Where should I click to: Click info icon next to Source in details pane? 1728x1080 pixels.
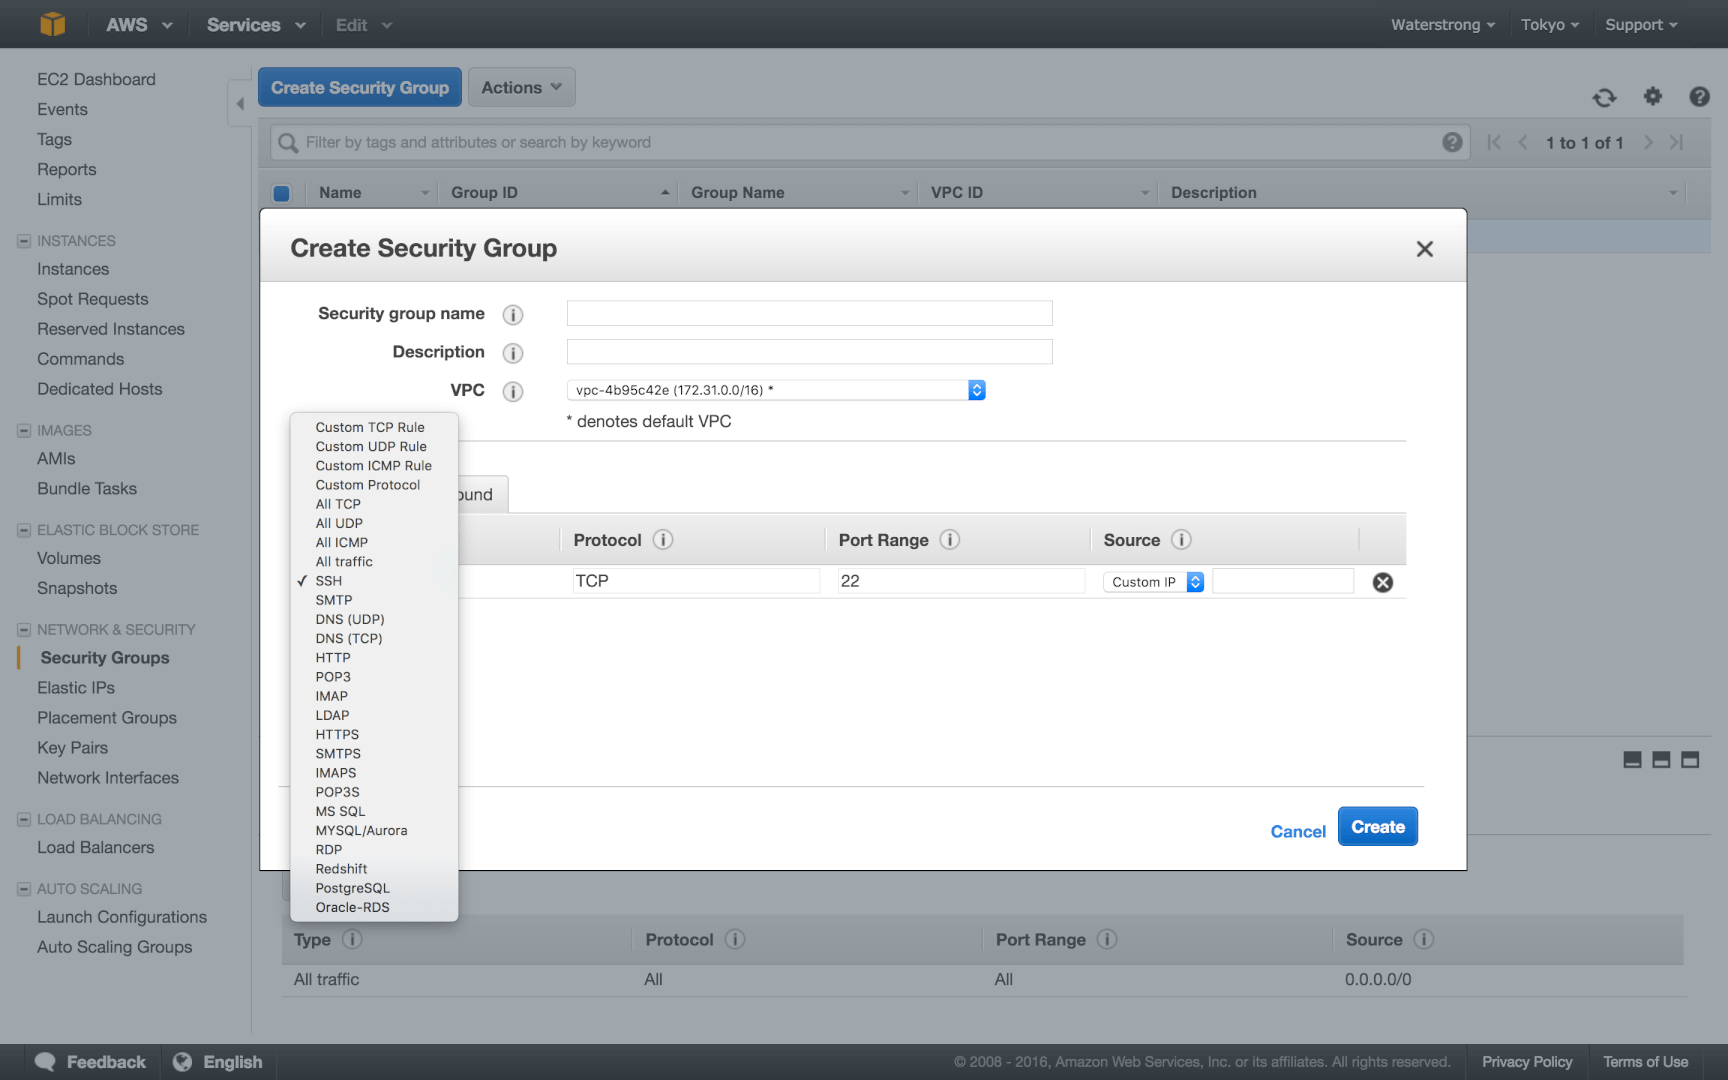[x=1424, y=939]
